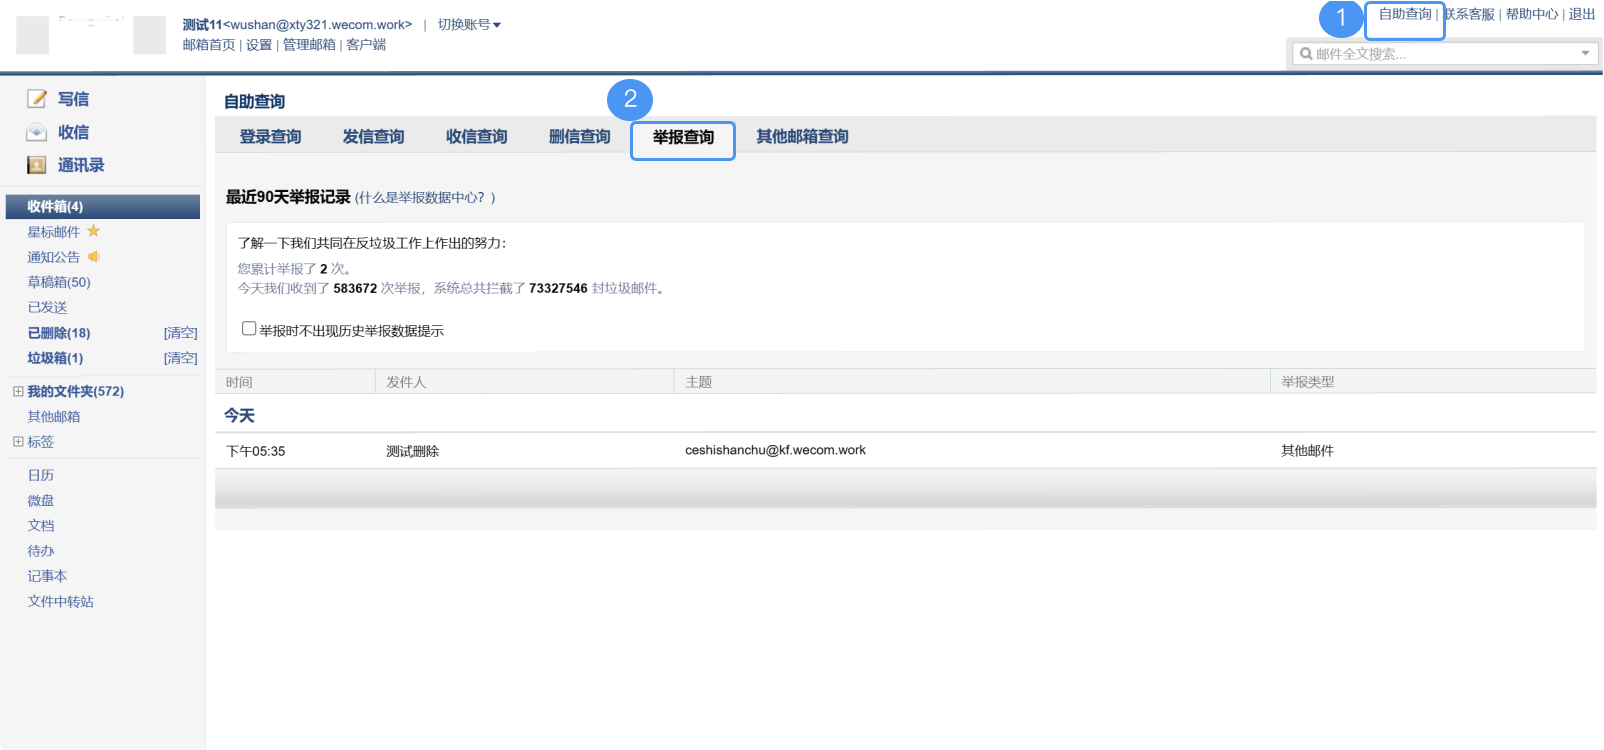
Task: Click 清空 next to 已删除 folder
Action: tap(181, 333)
